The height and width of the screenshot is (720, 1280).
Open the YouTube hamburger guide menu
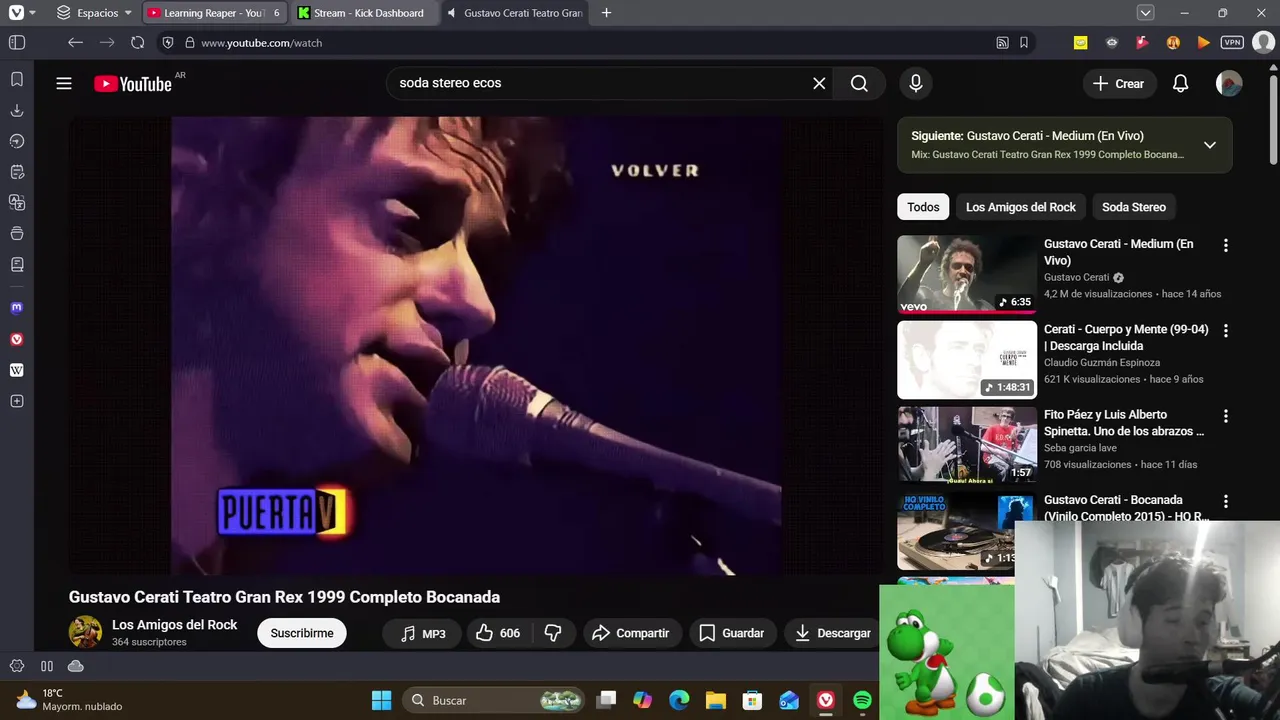coord(64,83)
